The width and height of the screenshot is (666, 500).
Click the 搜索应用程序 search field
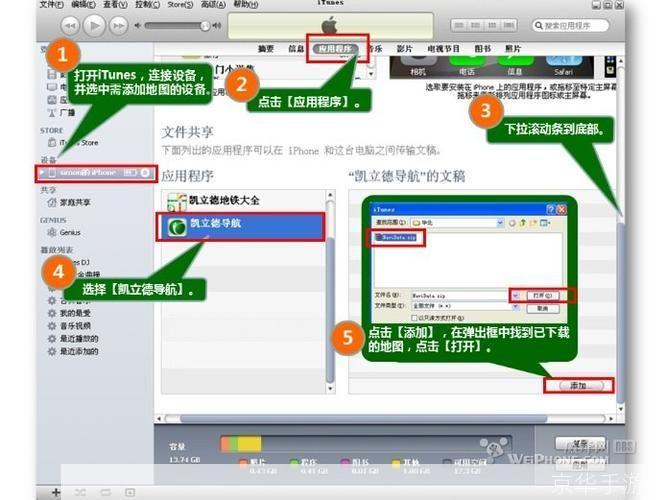[570, 25]
